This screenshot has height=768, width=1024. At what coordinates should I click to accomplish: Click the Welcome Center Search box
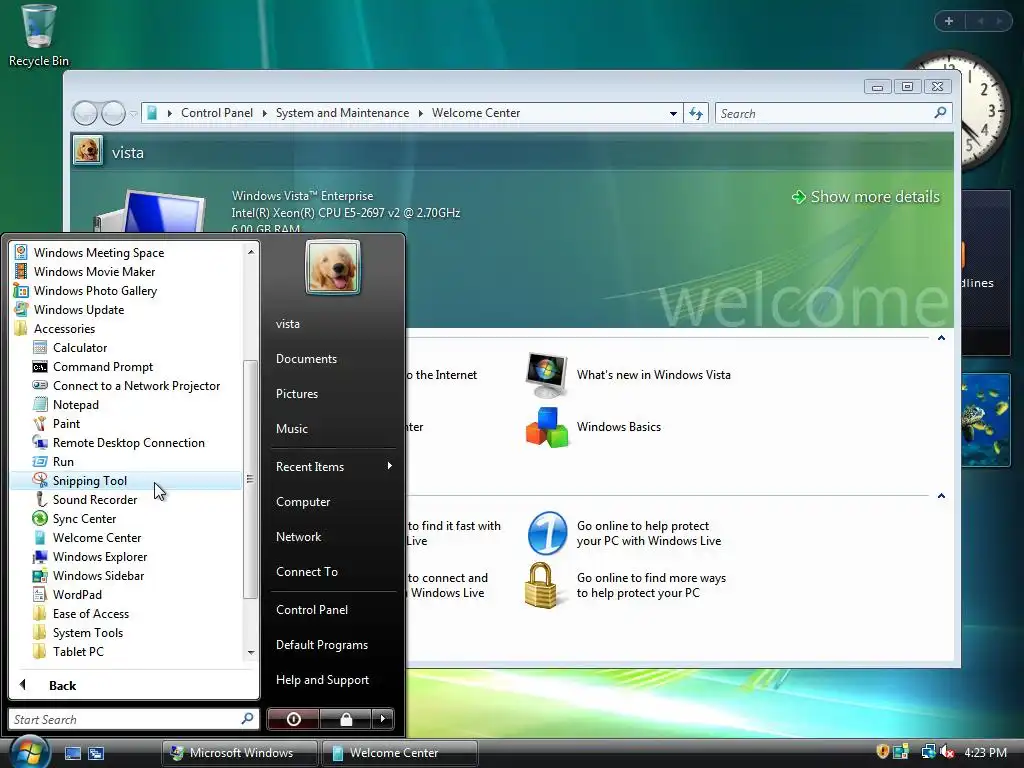click(833, 114)
